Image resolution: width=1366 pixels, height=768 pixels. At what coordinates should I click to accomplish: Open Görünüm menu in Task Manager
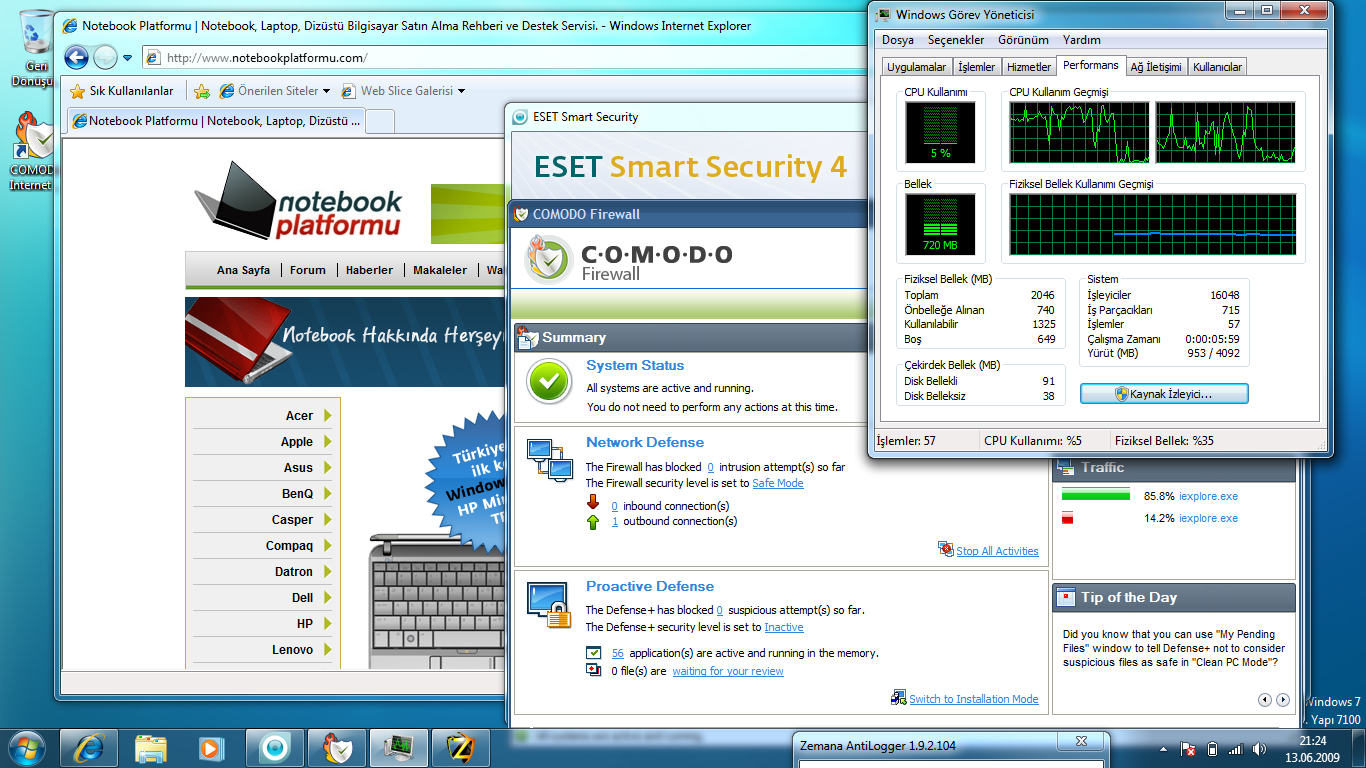[x=1023, y=40]
